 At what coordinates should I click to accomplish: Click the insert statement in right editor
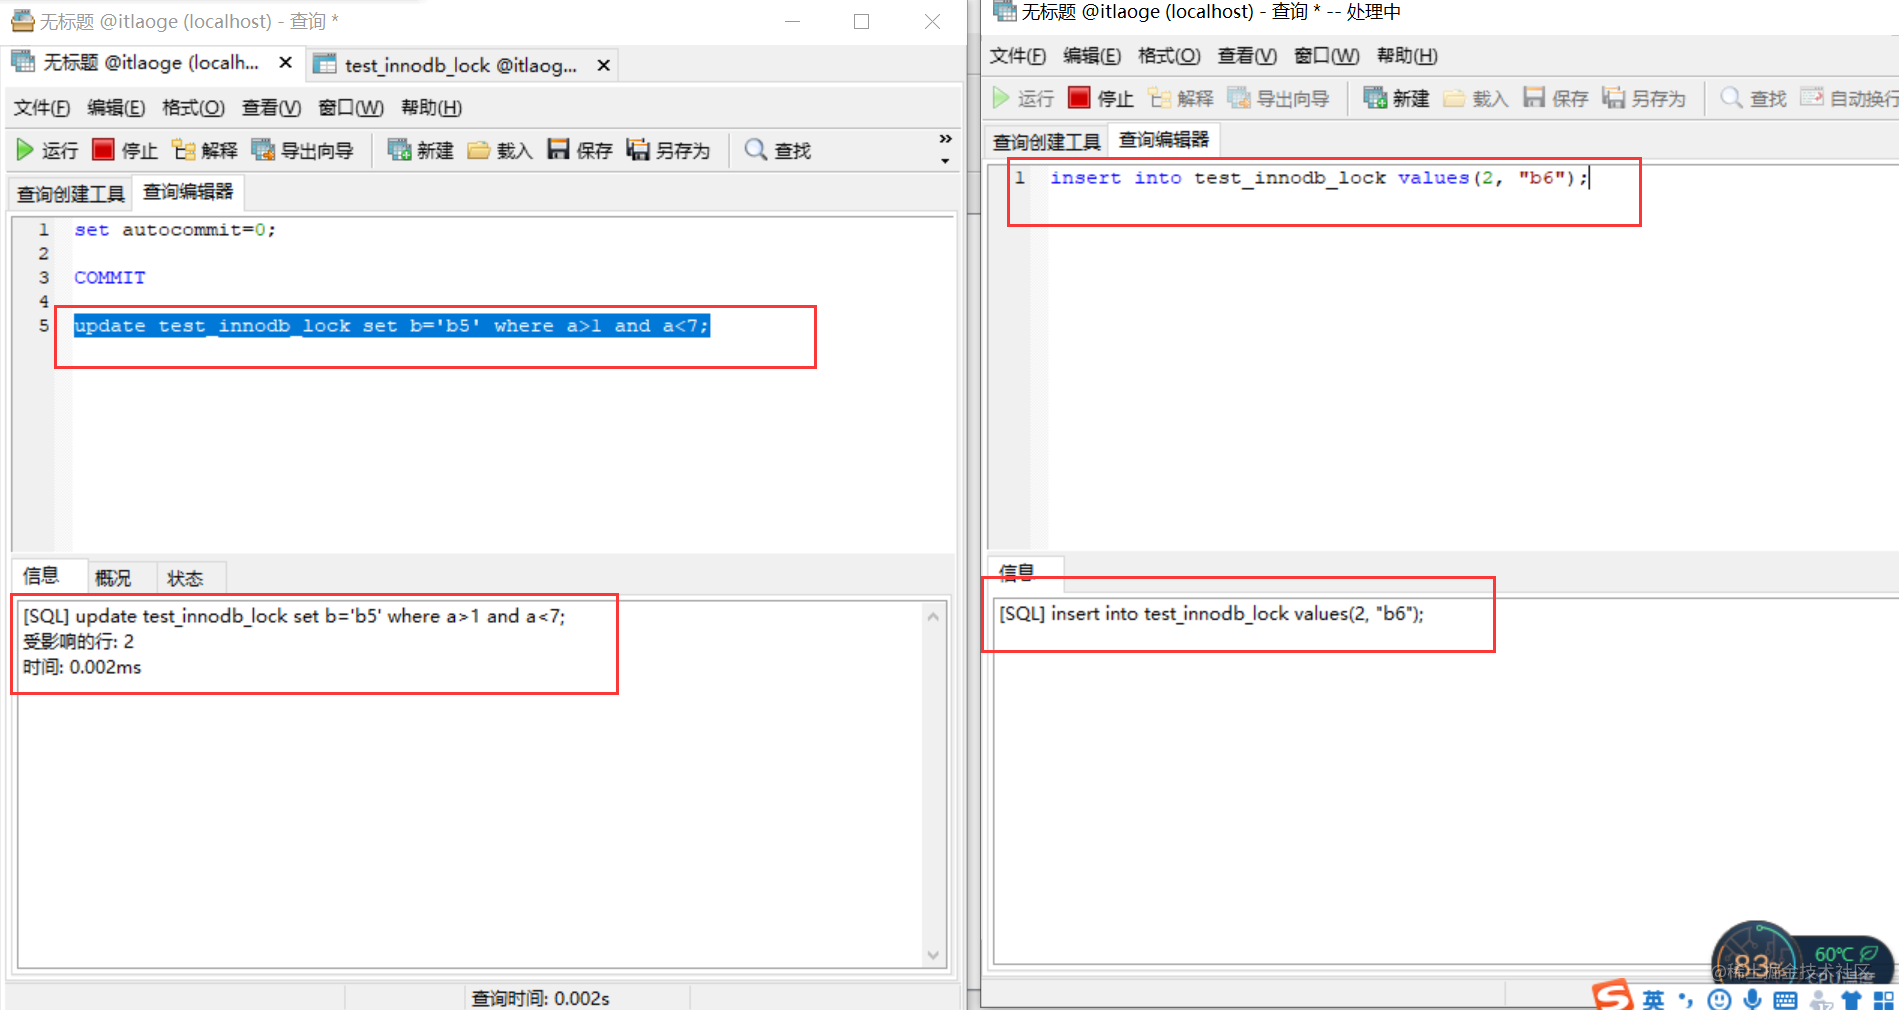[x=1318, y=178]
